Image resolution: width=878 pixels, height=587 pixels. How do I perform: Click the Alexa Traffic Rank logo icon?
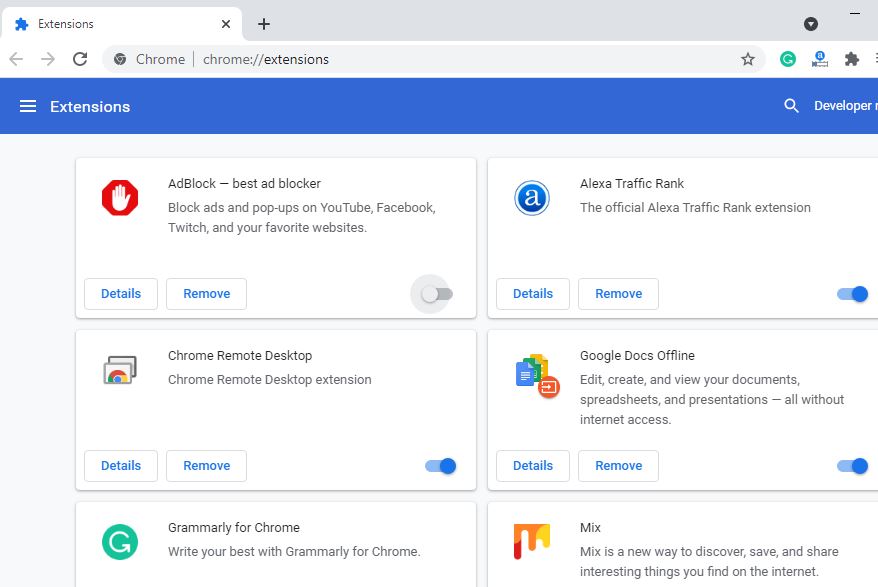pos(532,198)
